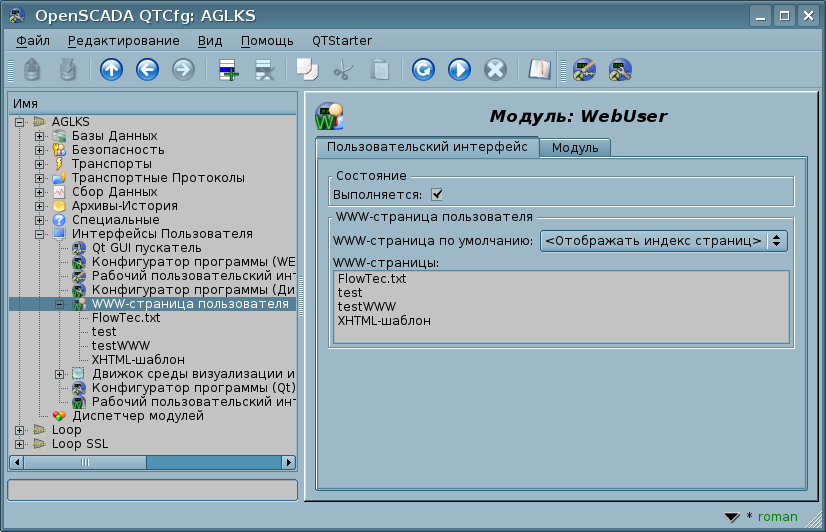The height and width of the screenshot is (532, 826).
Task: Click the start/play toolbar icon
Action: (x=459, y=70)
